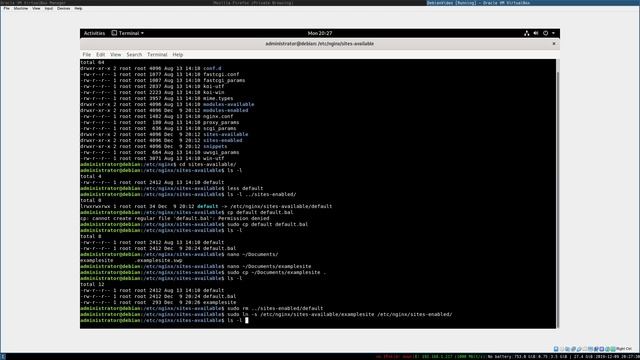Click the conf.d directory name
Screen dimensions: 640x360
pyautogui.click(x=212, y=69)
